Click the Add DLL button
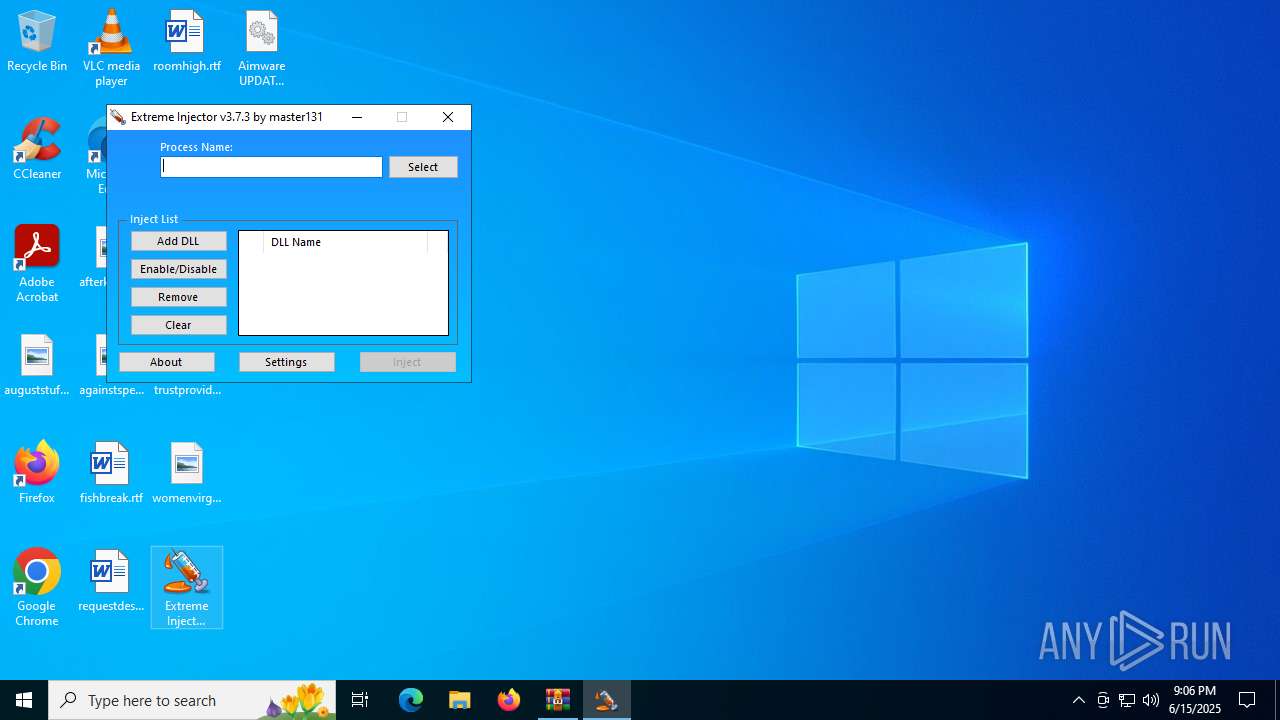Image resolution: width=1280 pixels, height=720 pixels. coord(178,241)
